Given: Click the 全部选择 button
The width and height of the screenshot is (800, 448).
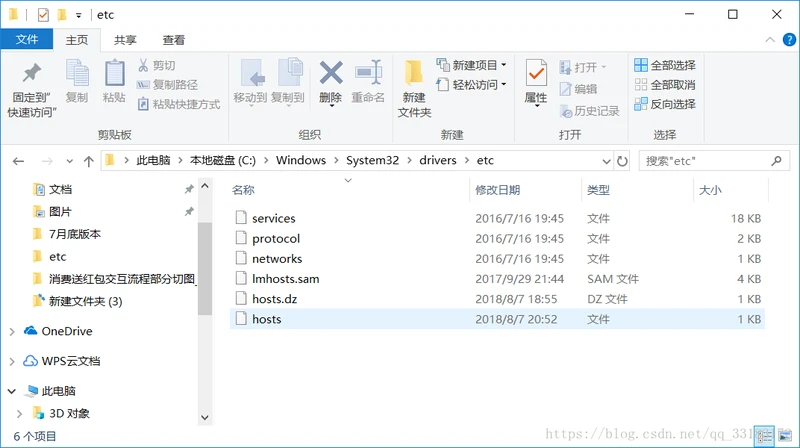Looking at the screenshot, I should tap(665, 65).
